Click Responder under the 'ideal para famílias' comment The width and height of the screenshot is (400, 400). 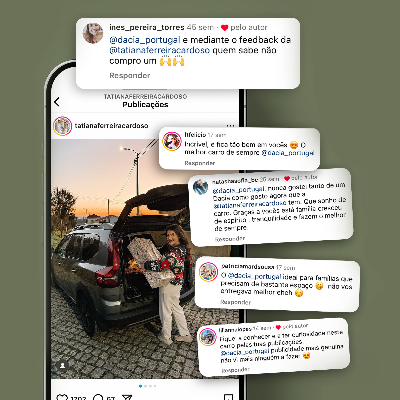[x=236, y=302]
